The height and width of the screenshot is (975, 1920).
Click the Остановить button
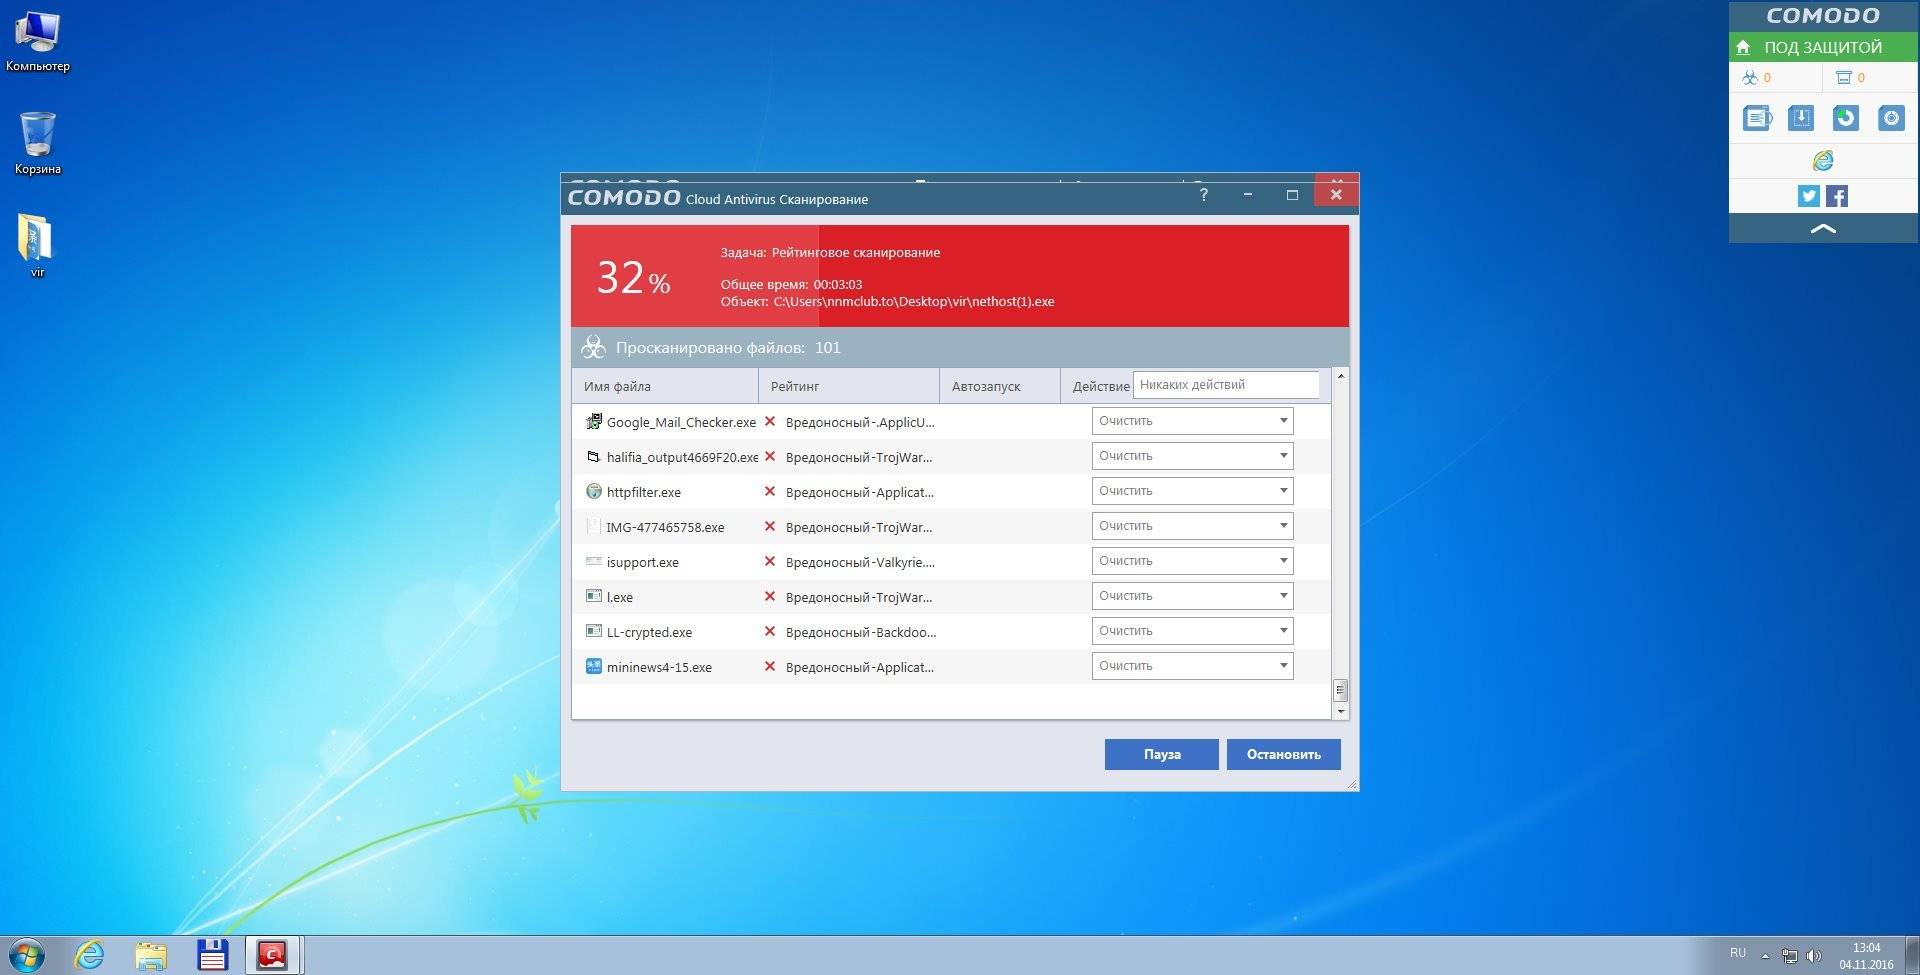[1283, 754]
